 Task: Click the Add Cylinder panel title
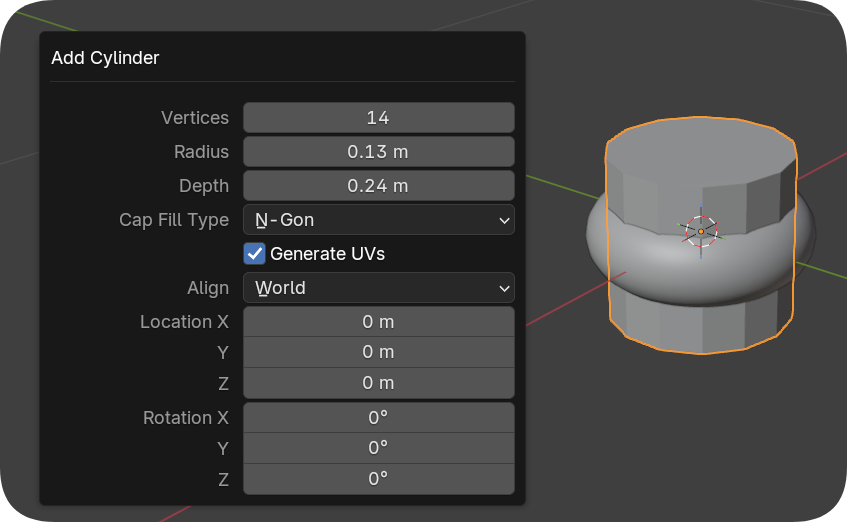[105, 58]
